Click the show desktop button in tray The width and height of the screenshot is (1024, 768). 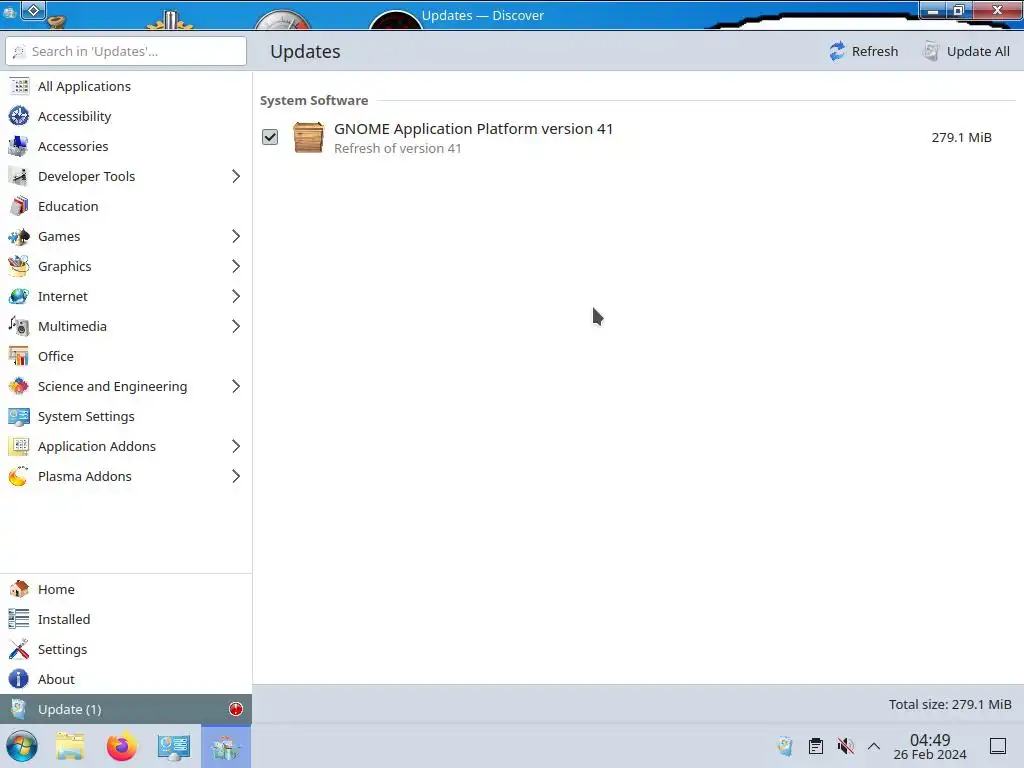pos(998,746)
